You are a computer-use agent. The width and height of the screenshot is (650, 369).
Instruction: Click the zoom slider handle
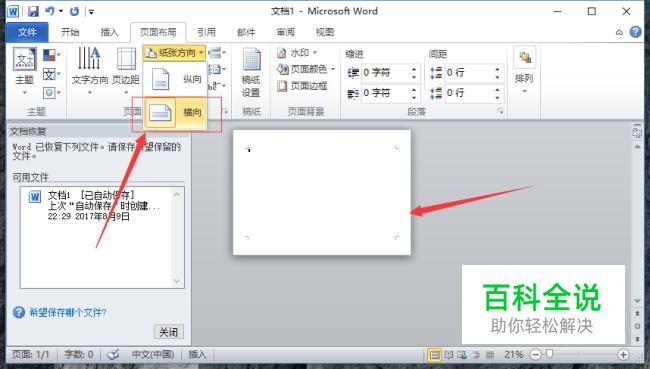[x=550, y=354]
